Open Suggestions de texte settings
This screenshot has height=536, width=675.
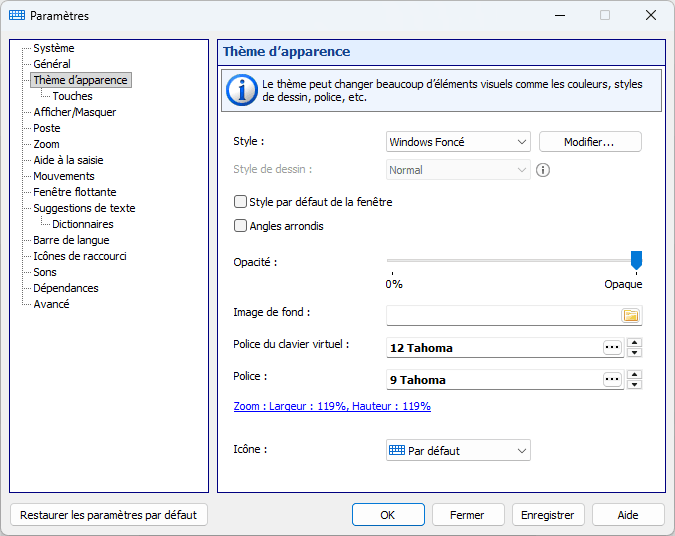pyautogui.click(x=84, y=208)
